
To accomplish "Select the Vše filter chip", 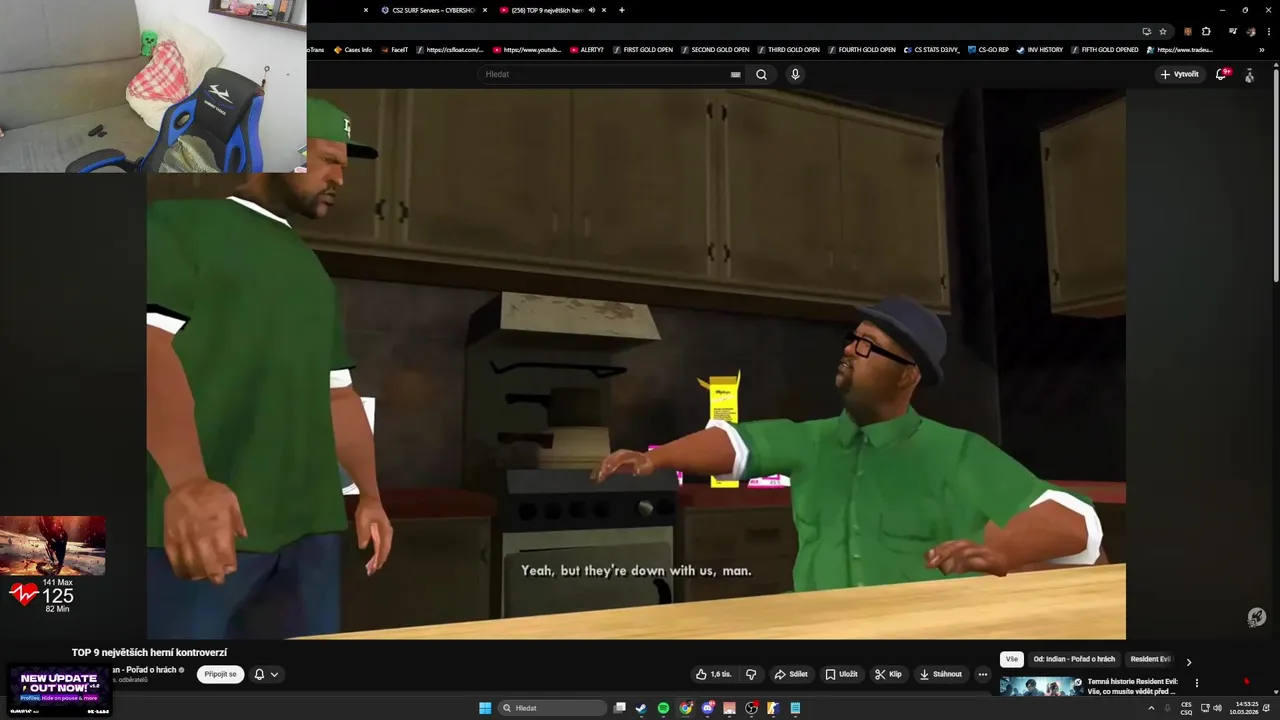I will click(1012, 659).
